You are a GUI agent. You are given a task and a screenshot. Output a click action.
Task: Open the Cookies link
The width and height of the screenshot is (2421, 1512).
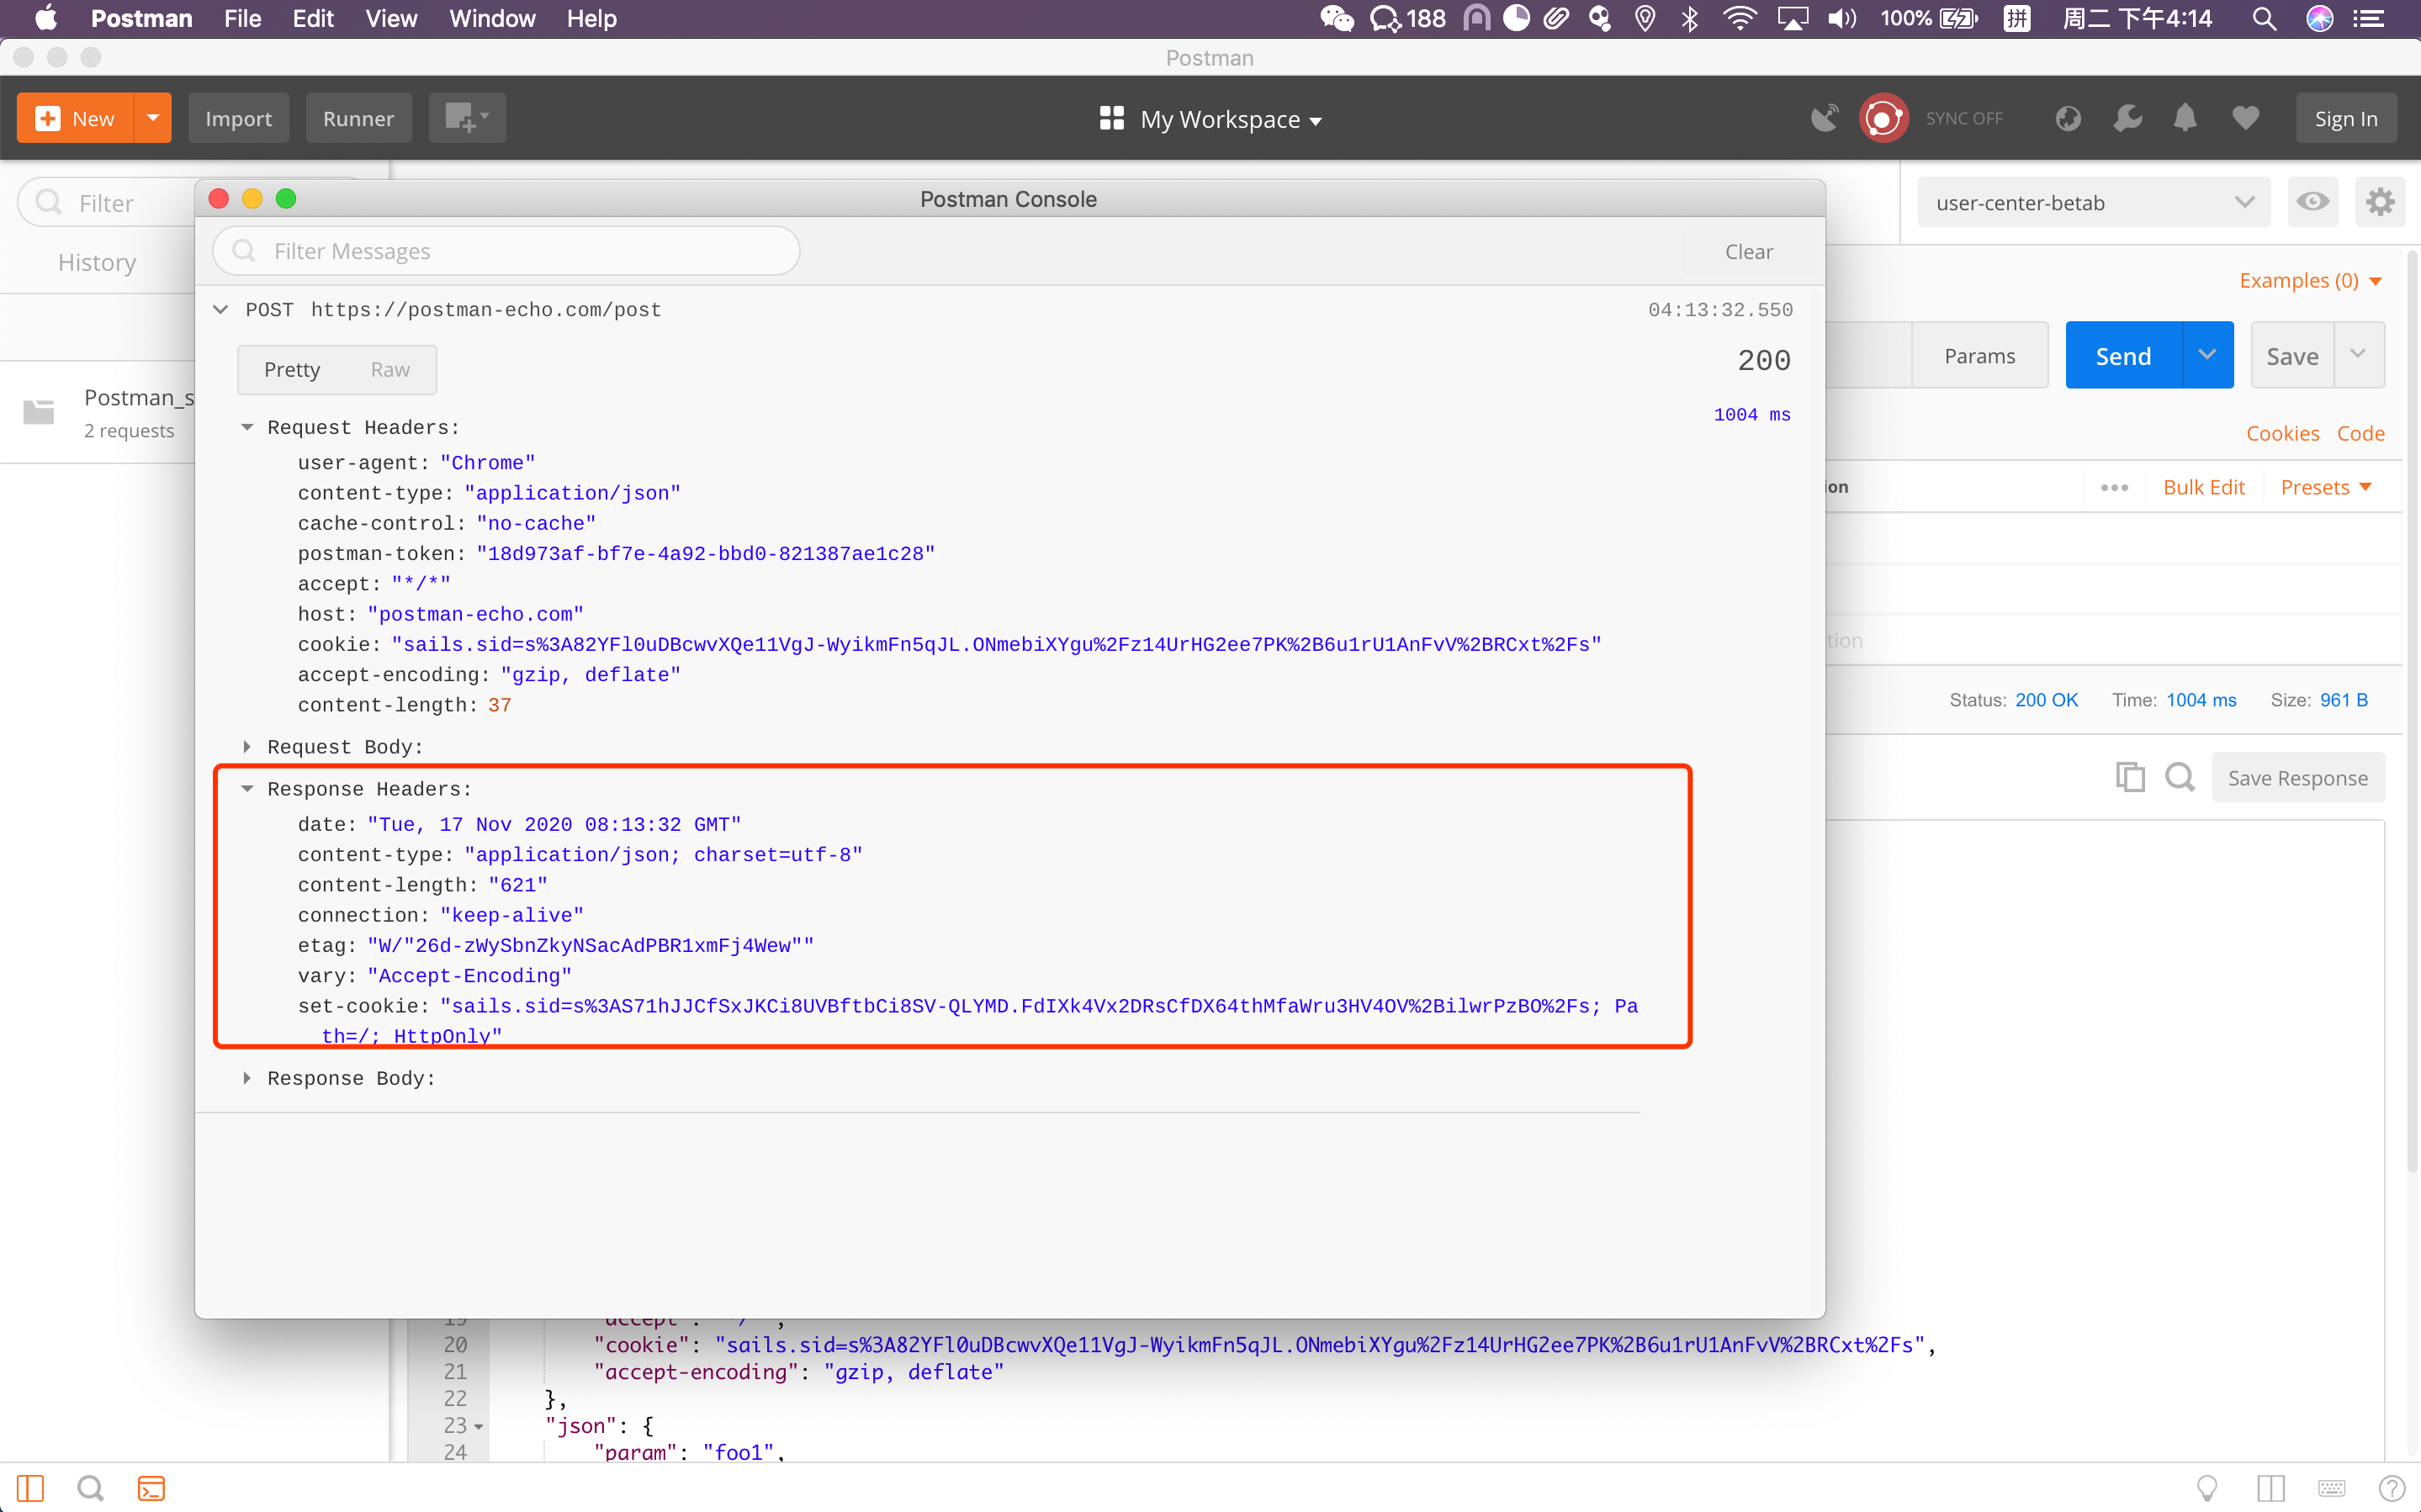tap(2283, 433)
